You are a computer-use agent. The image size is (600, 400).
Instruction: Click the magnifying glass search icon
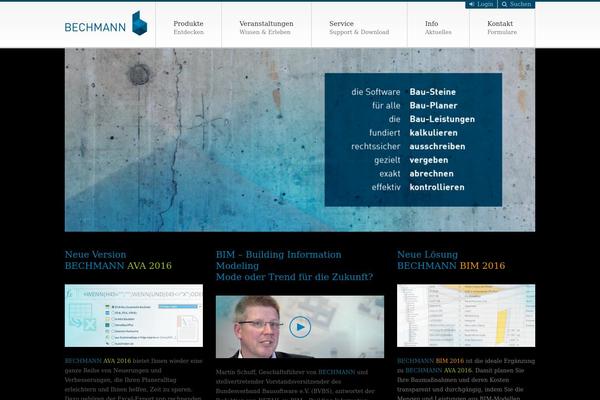click(504, 4)
